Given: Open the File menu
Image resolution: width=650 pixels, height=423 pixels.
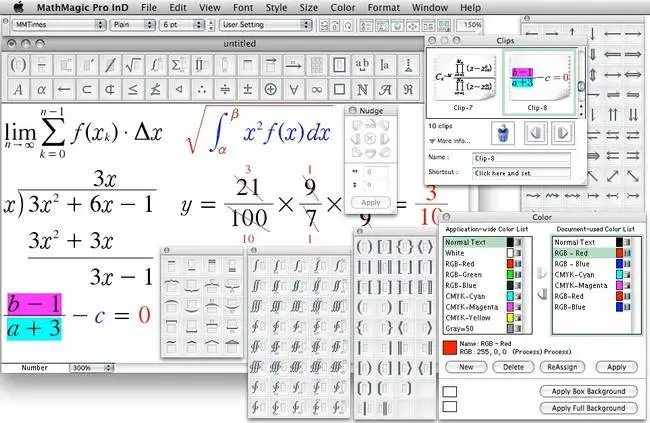Looking at the screenshot, I should 149,7.
